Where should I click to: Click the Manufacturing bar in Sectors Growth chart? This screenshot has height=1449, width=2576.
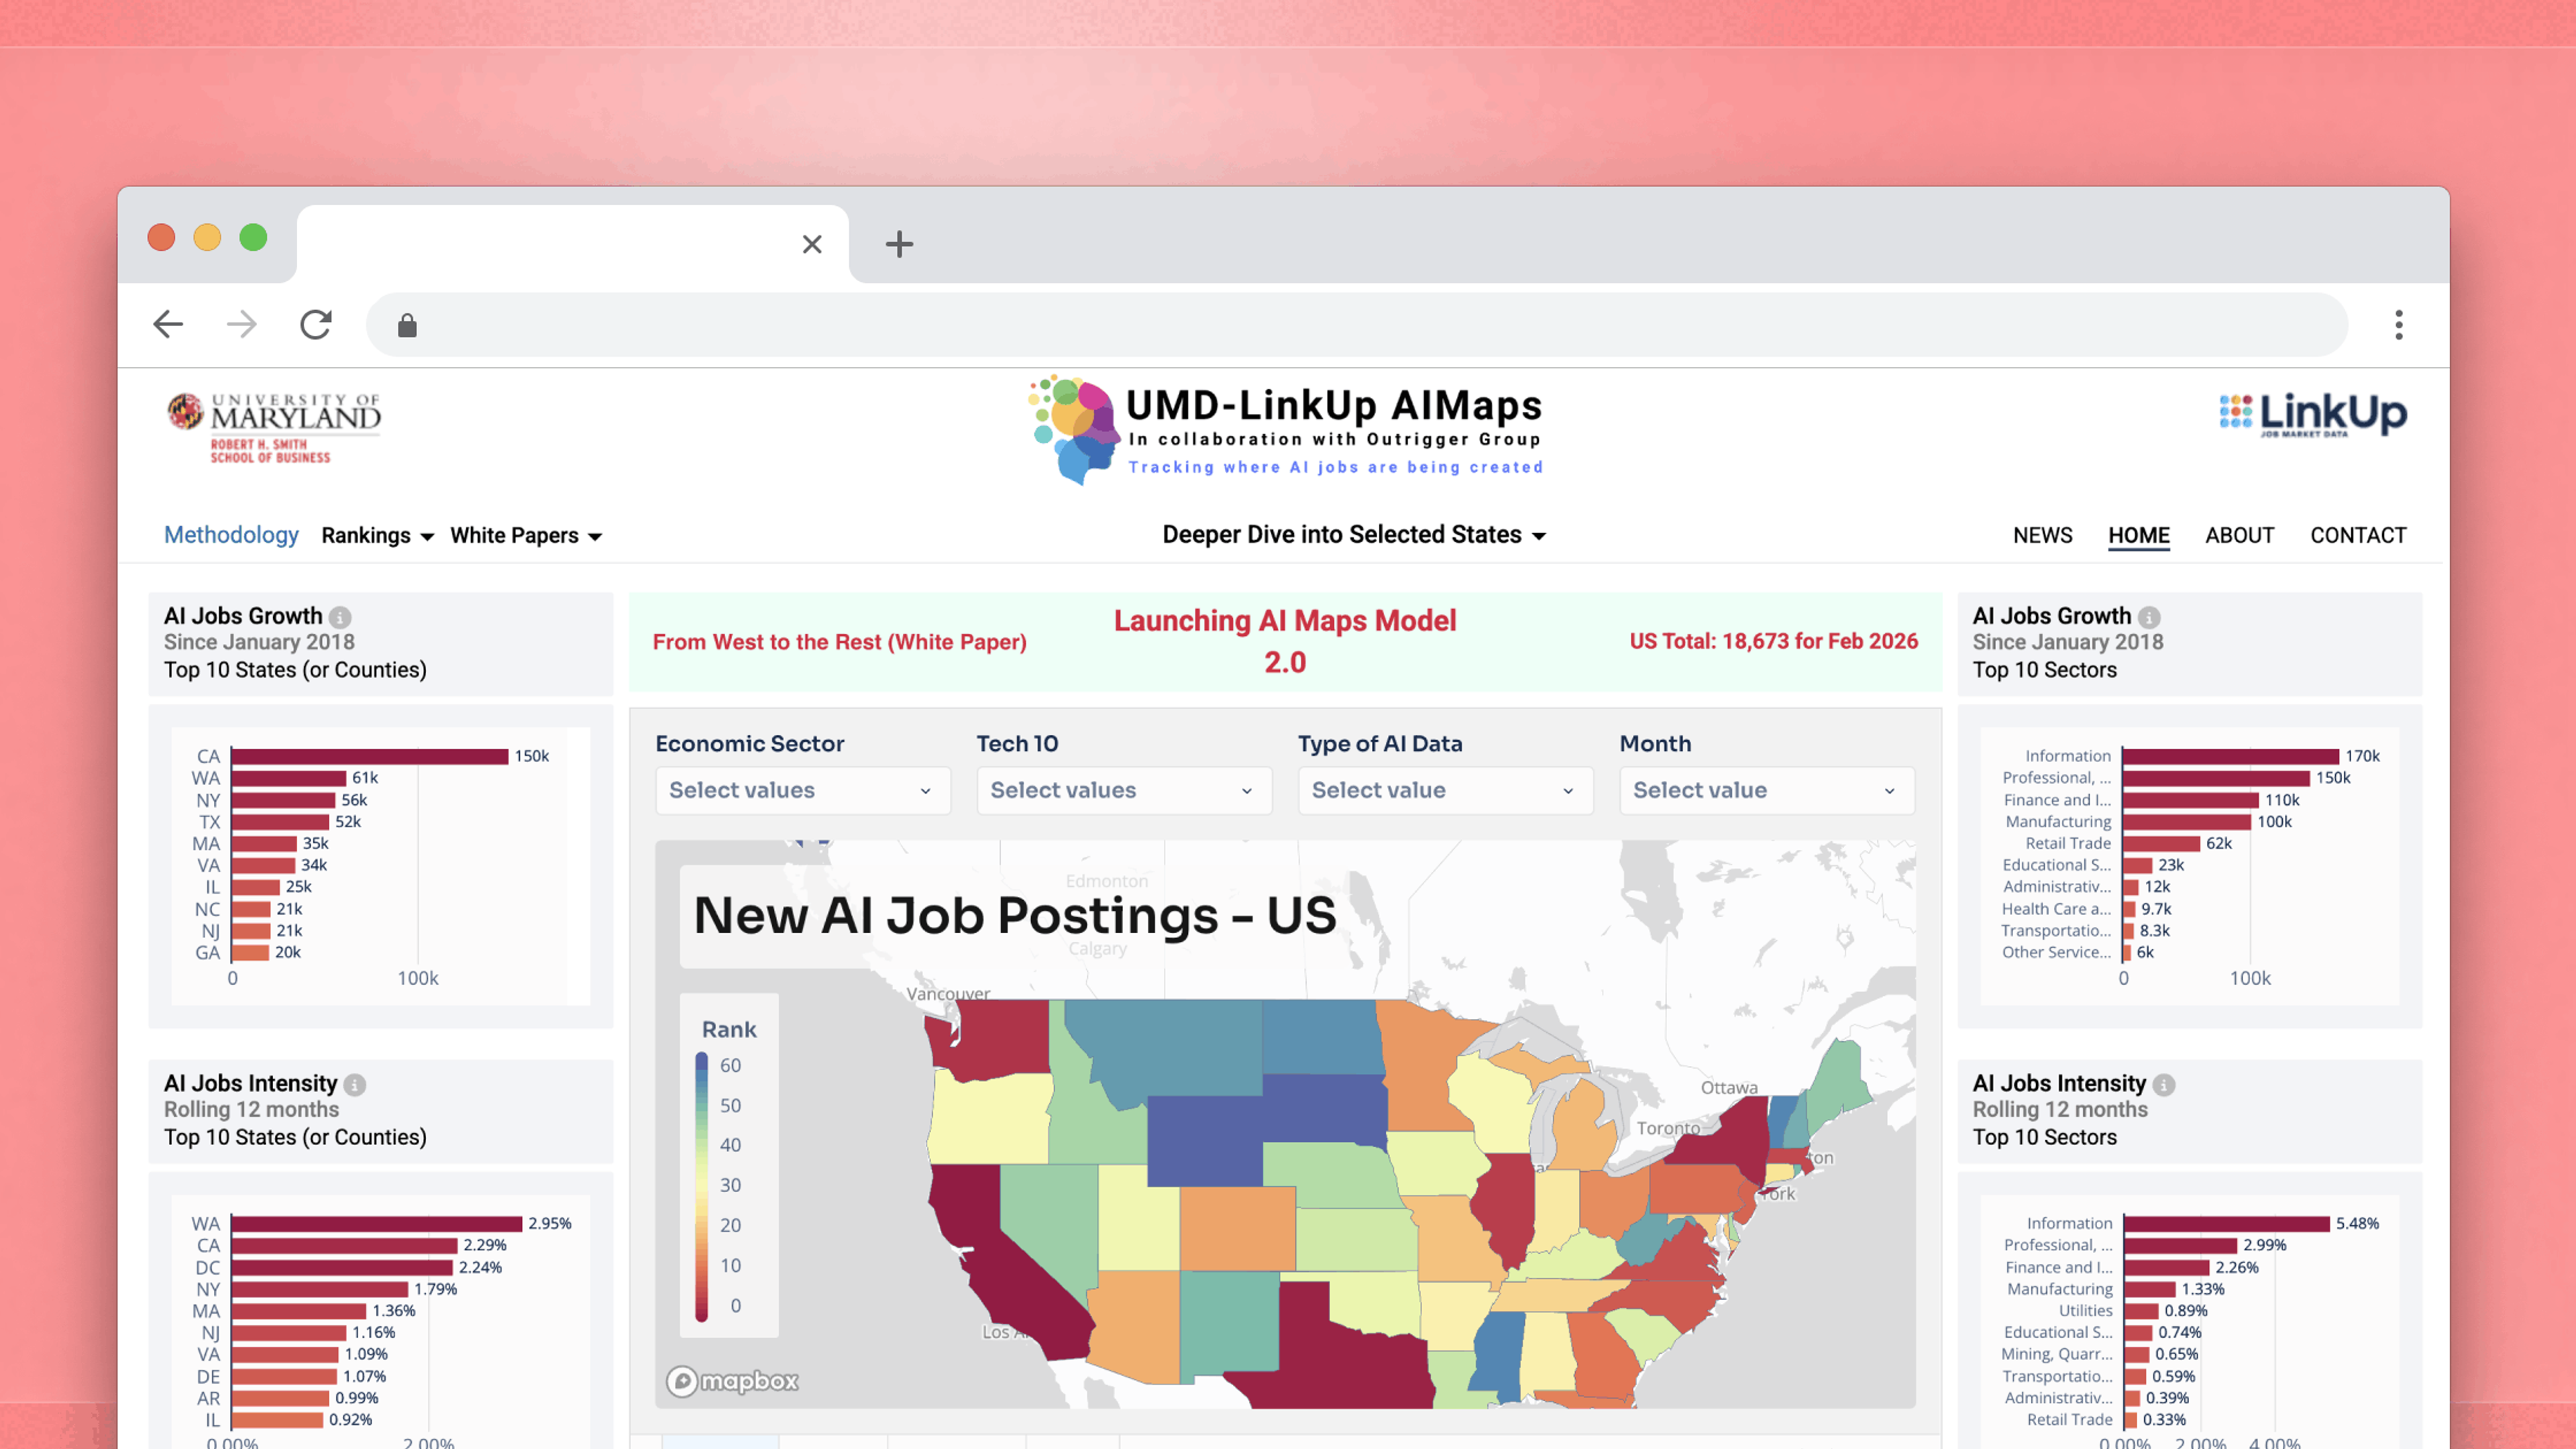coord(2187,822)
